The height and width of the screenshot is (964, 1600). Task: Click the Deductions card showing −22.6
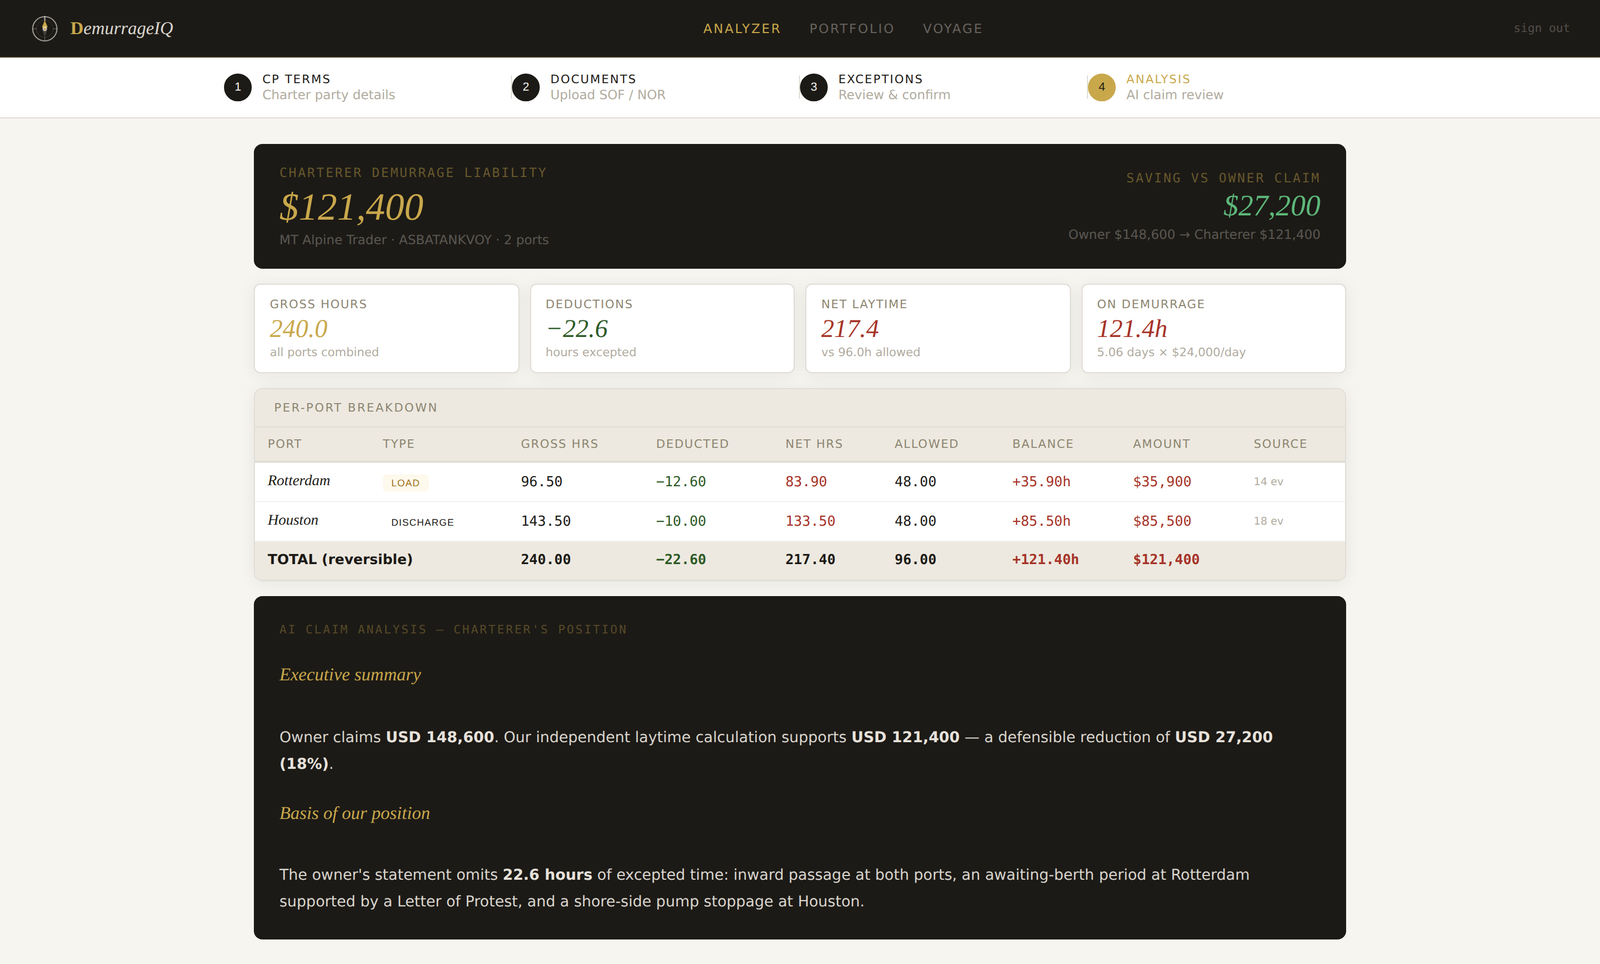click(662, 328)
